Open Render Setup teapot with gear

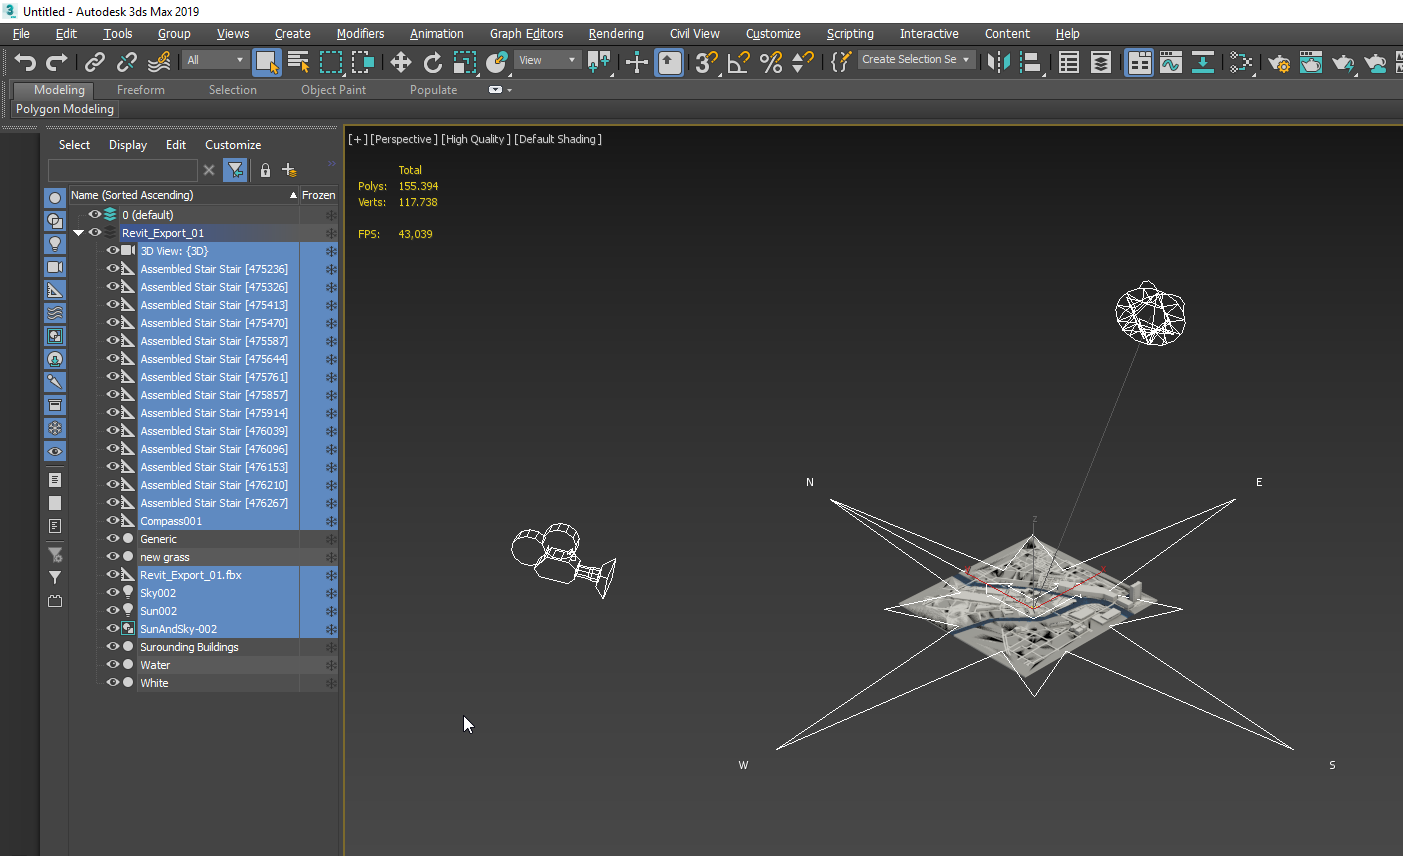click(x=1278, y=63)
